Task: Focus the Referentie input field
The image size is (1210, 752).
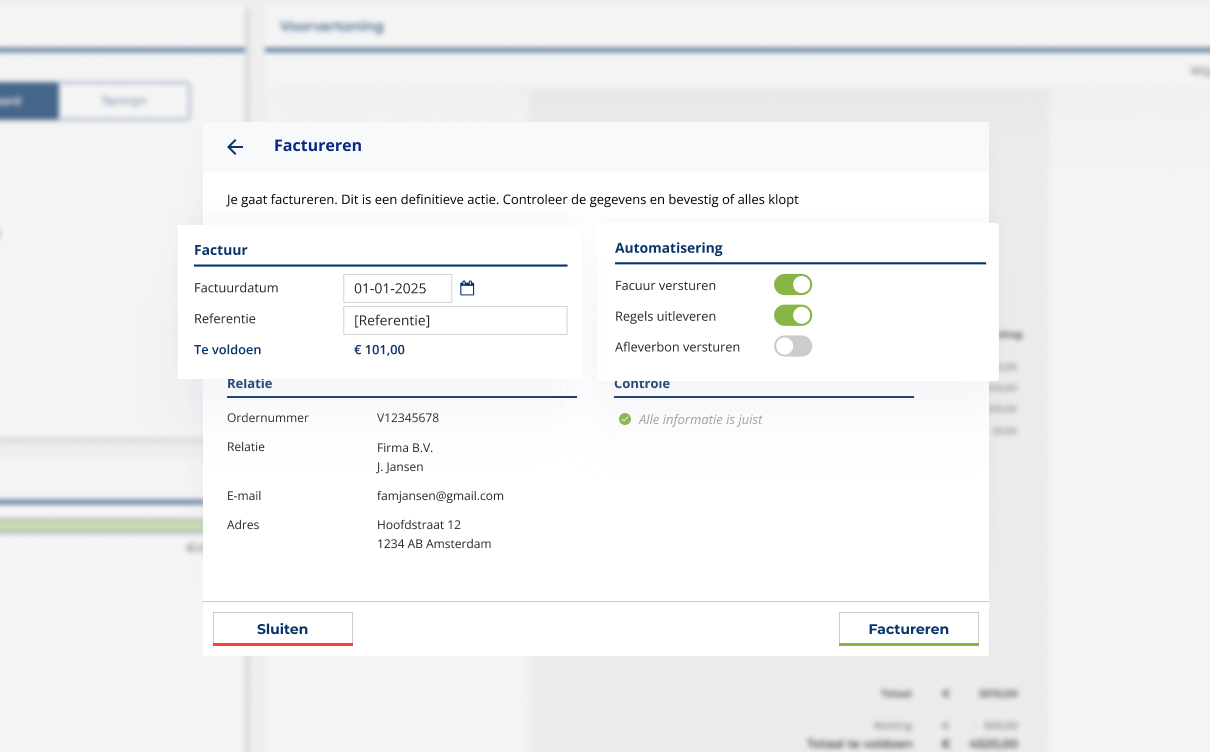Action: coord(455,320)
